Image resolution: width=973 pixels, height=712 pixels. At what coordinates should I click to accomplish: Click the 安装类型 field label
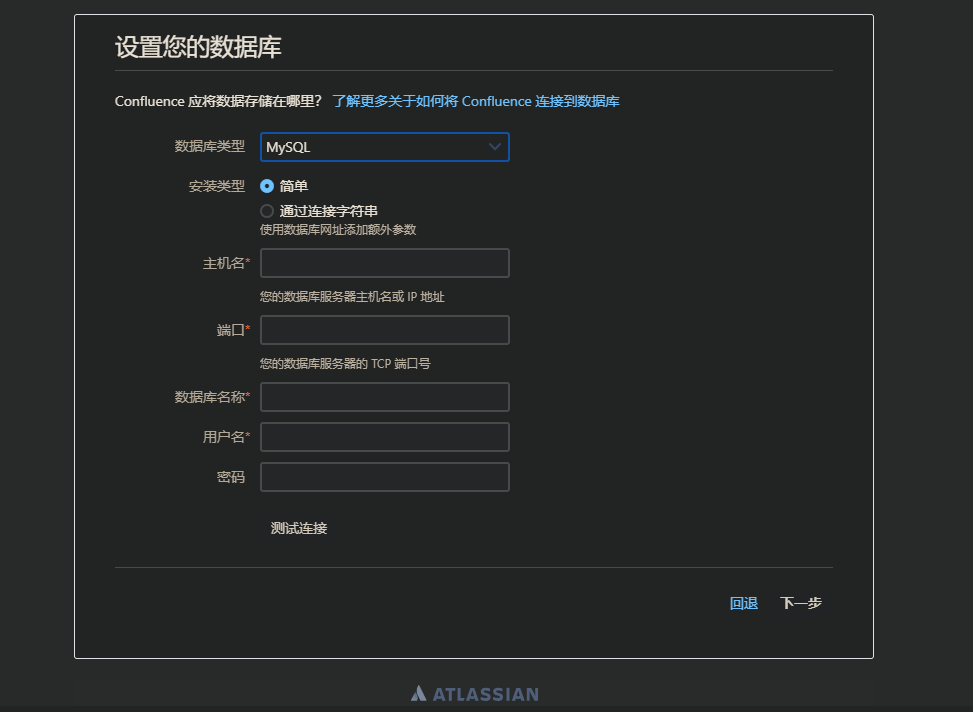pyautogui.click(x=217, y=186)
